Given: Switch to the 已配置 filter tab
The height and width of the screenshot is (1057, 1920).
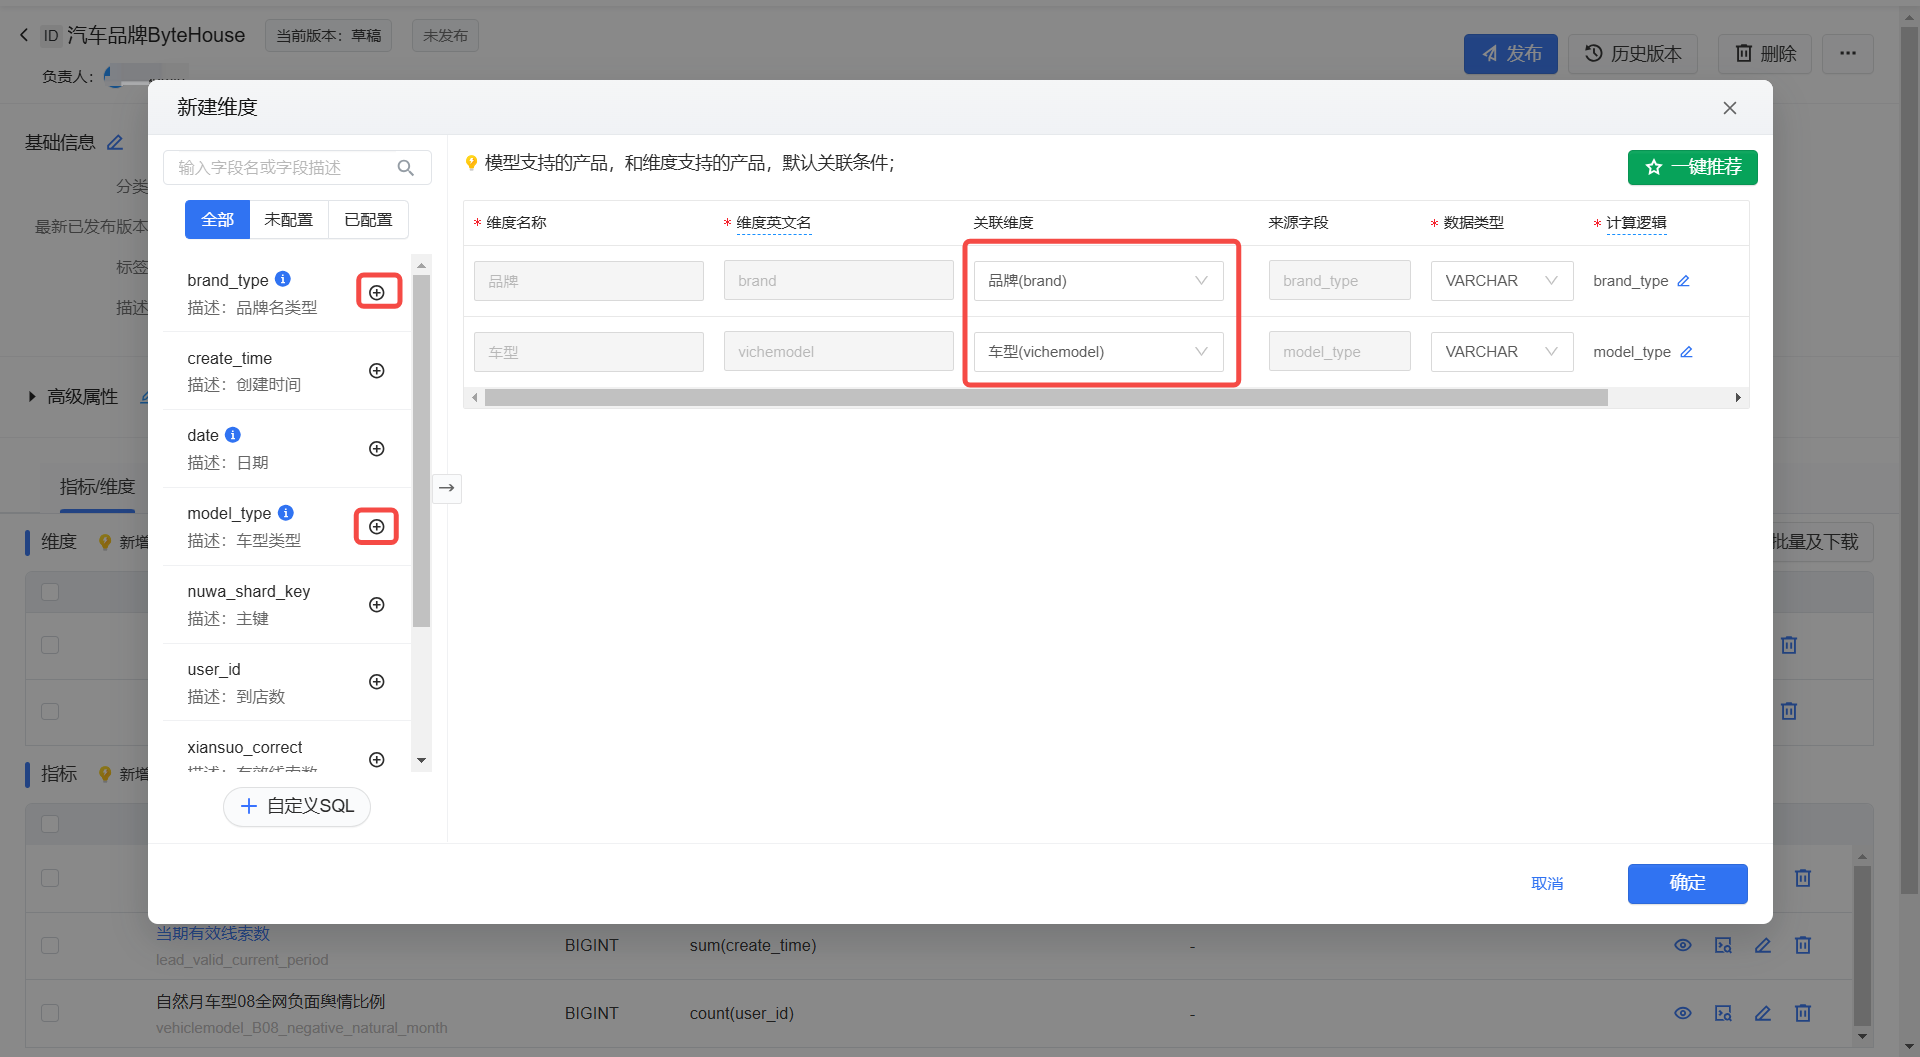Looking at the screenshot, I should point(368,220).
